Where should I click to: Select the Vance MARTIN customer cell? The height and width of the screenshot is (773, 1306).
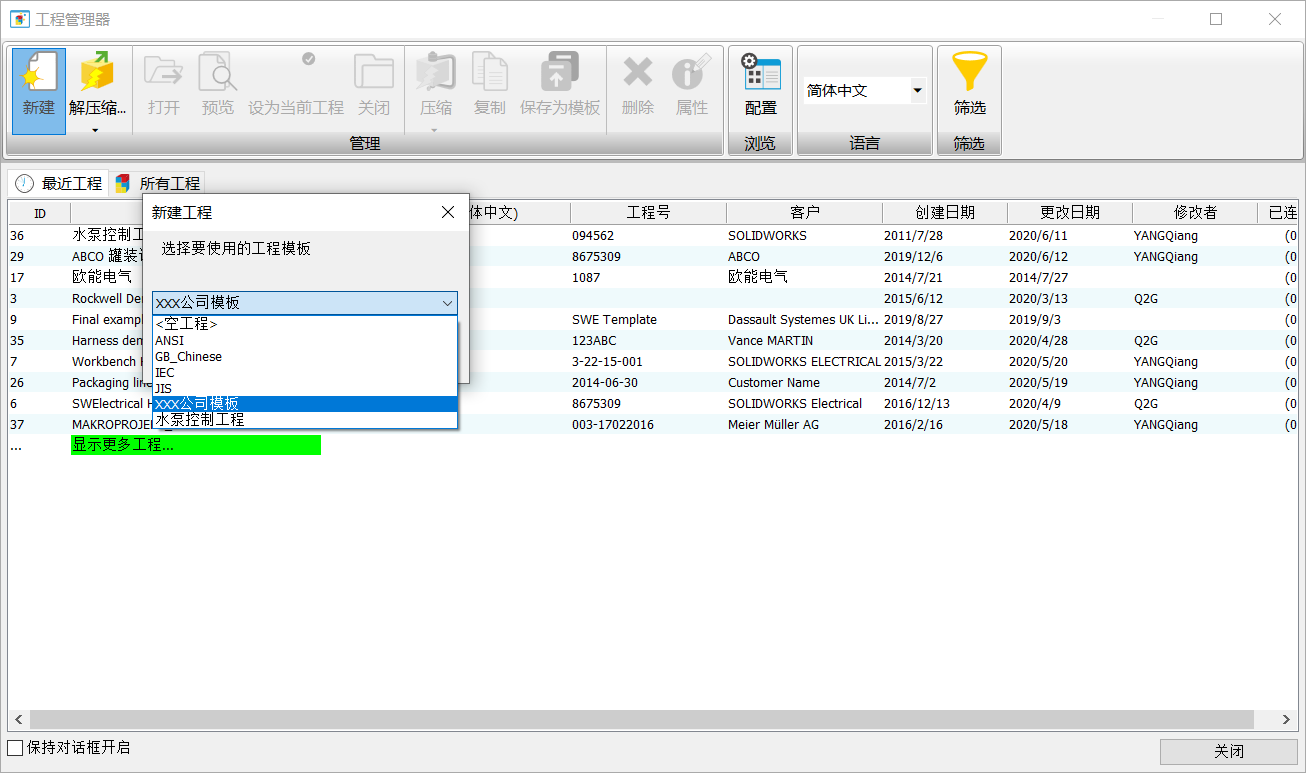click(x=772, y=341)
